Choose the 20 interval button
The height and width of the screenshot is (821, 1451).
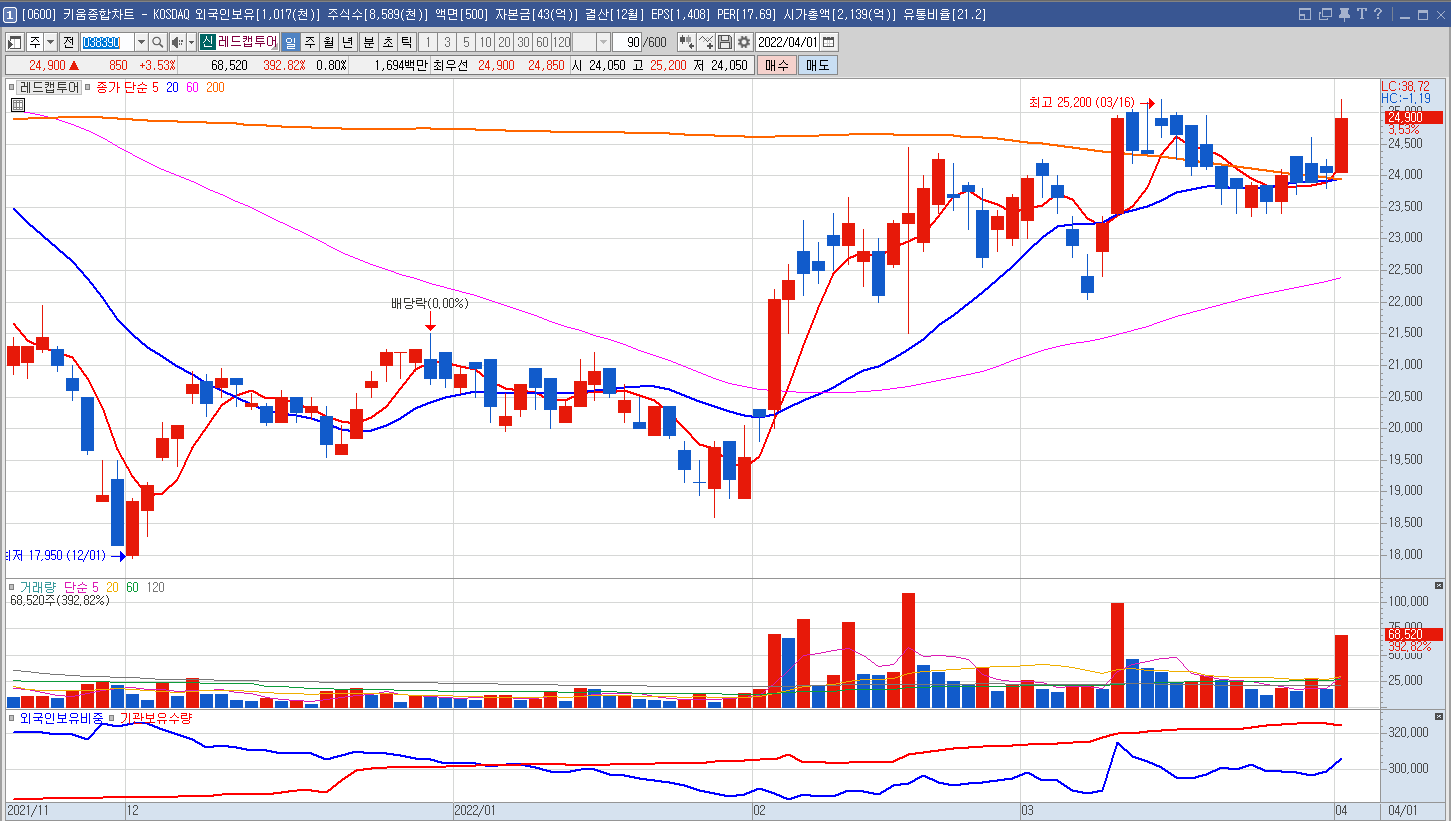tap(503, 42)
